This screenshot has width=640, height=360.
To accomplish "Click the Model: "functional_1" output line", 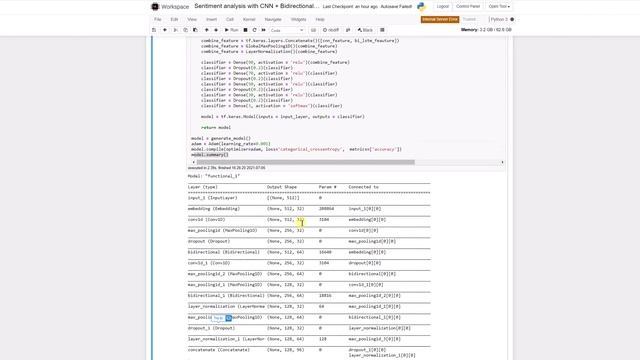I will click(214, 176).
